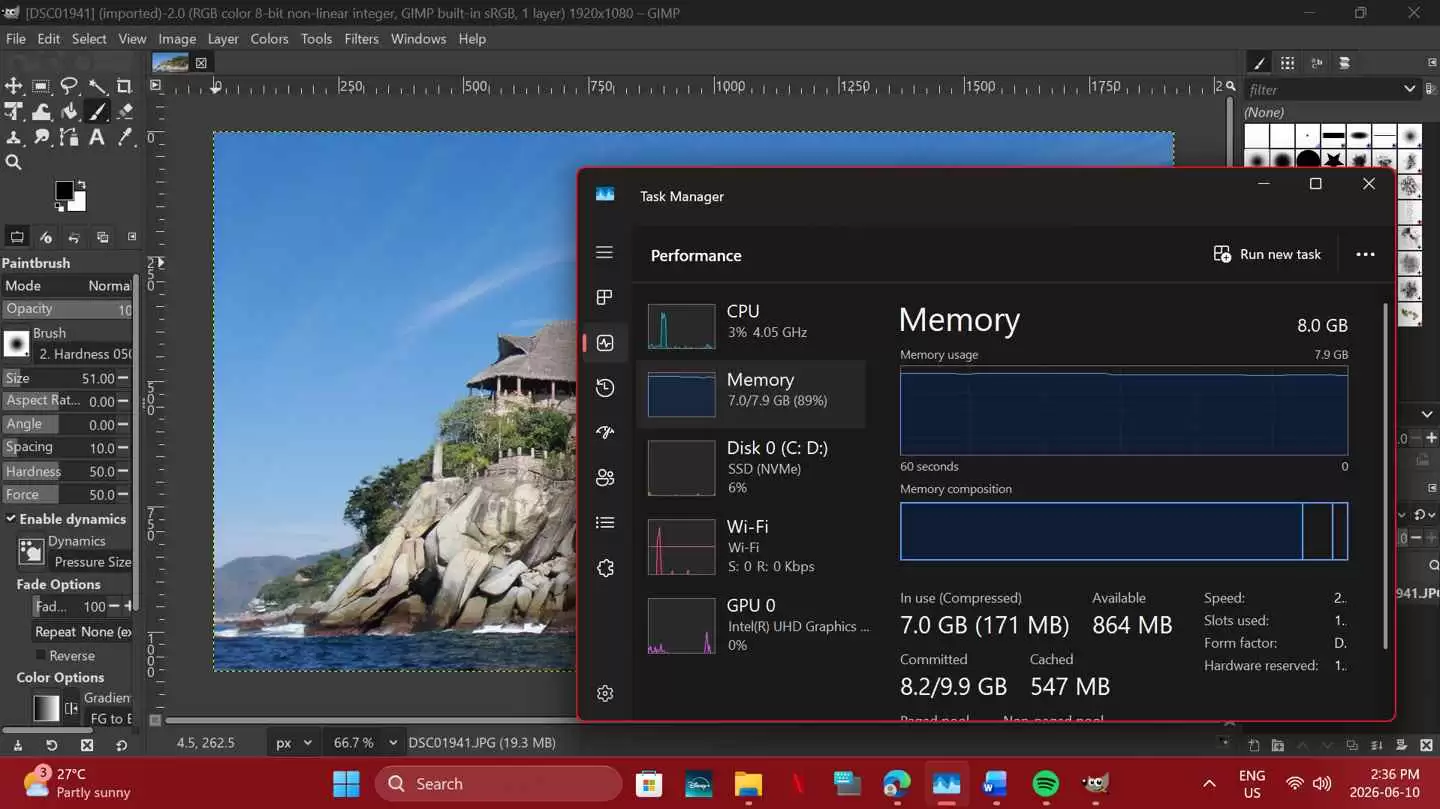Screen dimensions: 1440x809
Task: Click the white background color swatch
Action: point(78,203)
